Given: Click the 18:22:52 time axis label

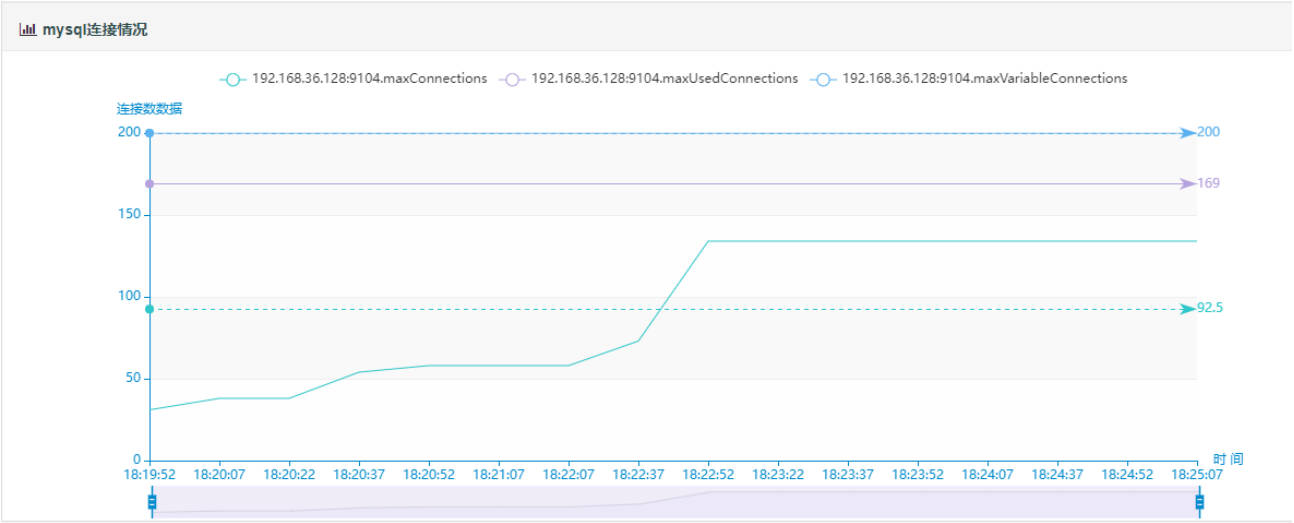Looking at the screenshot, I should [708, 475].
